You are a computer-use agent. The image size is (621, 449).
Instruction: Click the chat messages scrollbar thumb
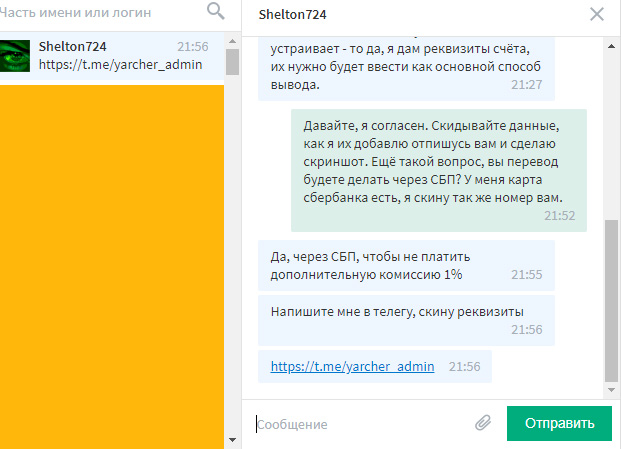click(x=611, y=301)
